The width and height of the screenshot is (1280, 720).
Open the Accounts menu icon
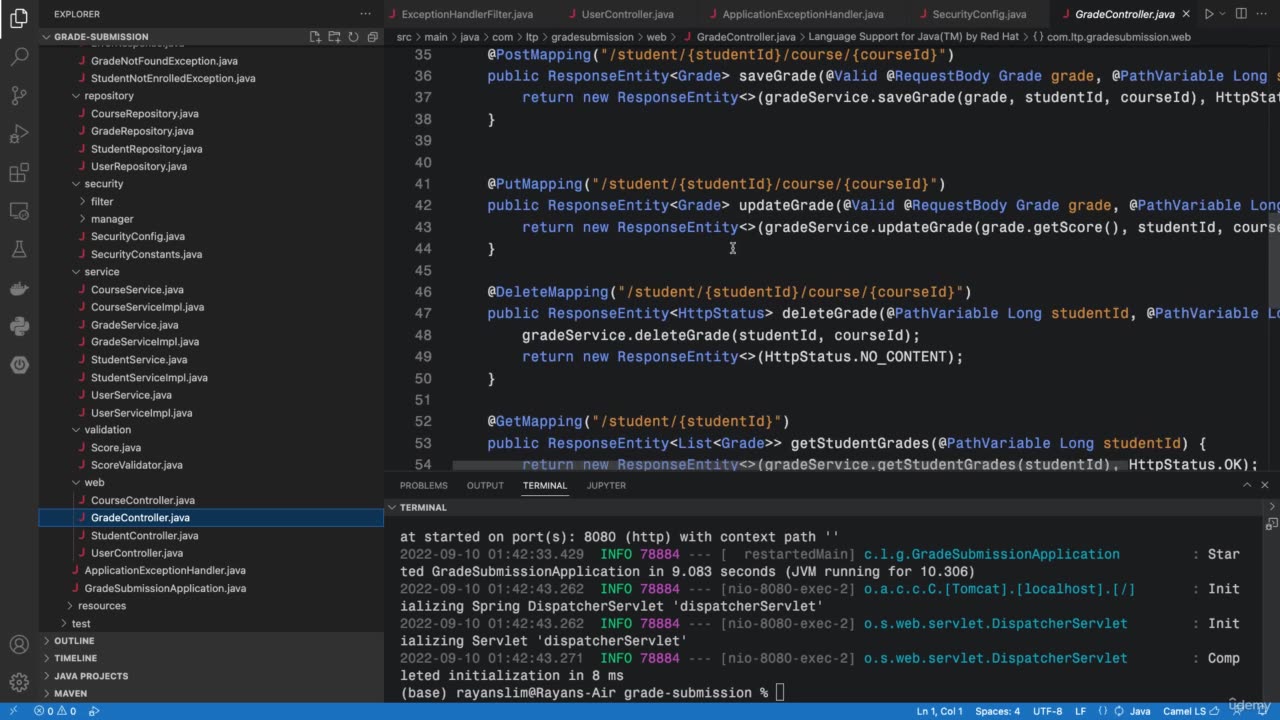click(x=19, y=645)
